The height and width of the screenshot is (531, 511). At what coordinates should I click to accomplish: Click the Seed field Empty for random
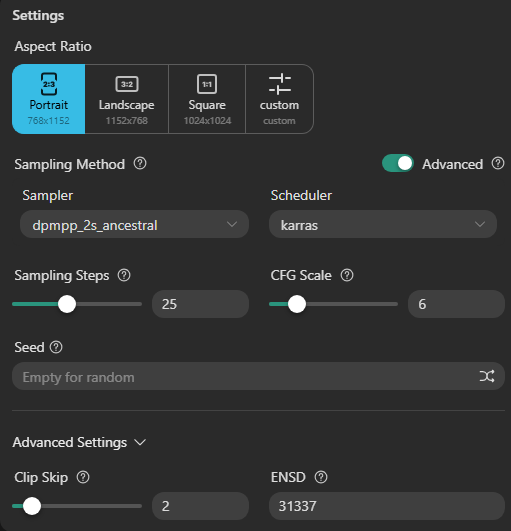(x=258, y=376)
